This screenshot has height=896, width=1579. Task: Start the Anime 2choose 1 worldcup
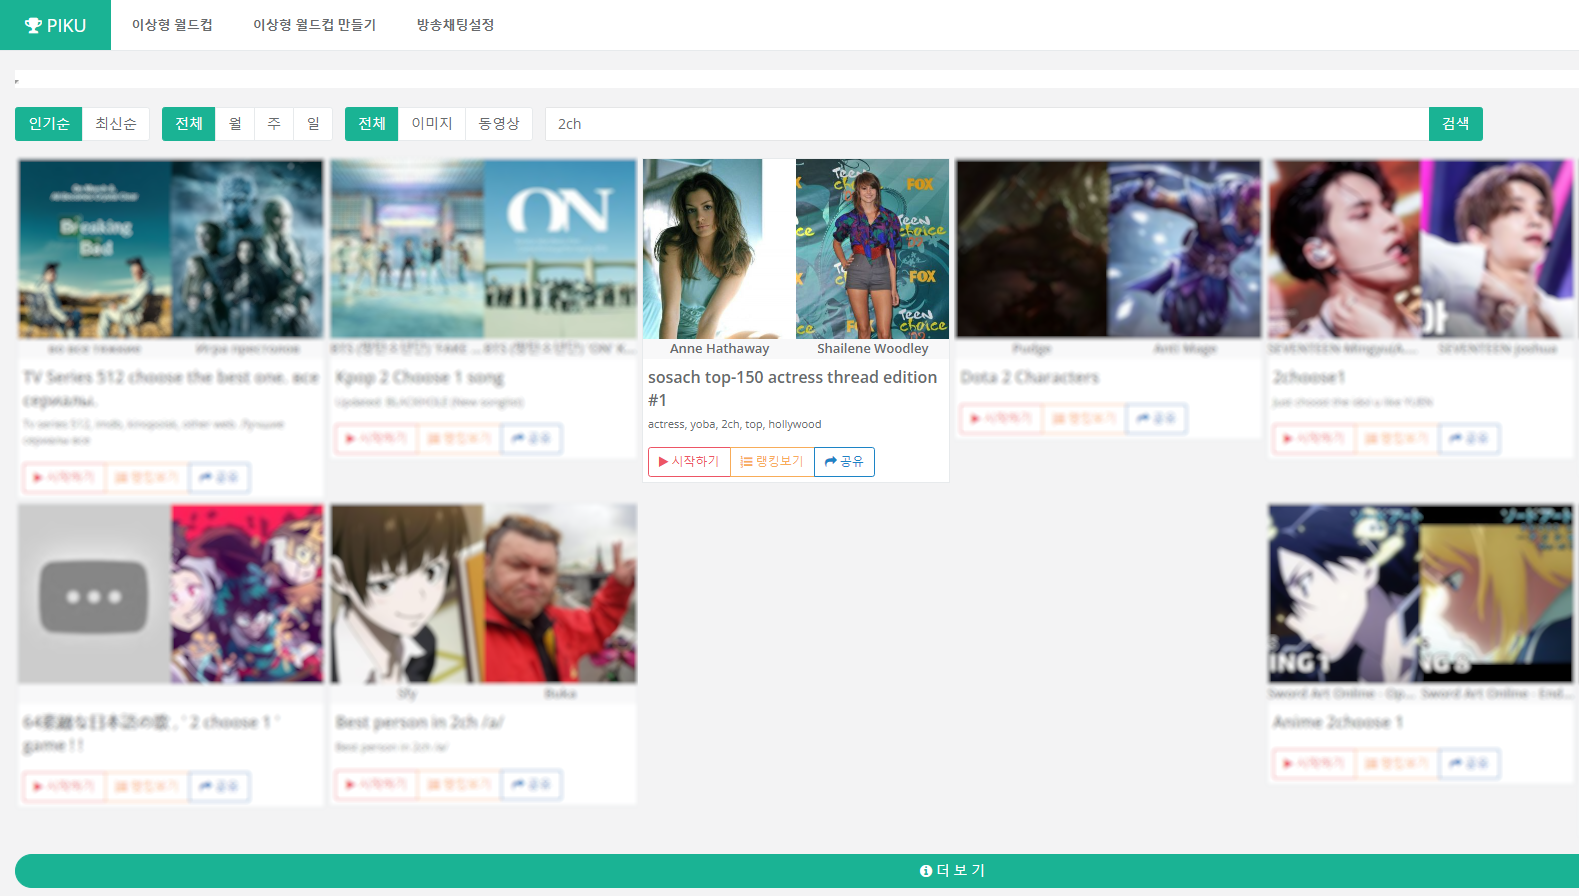tap(1314, 764)
